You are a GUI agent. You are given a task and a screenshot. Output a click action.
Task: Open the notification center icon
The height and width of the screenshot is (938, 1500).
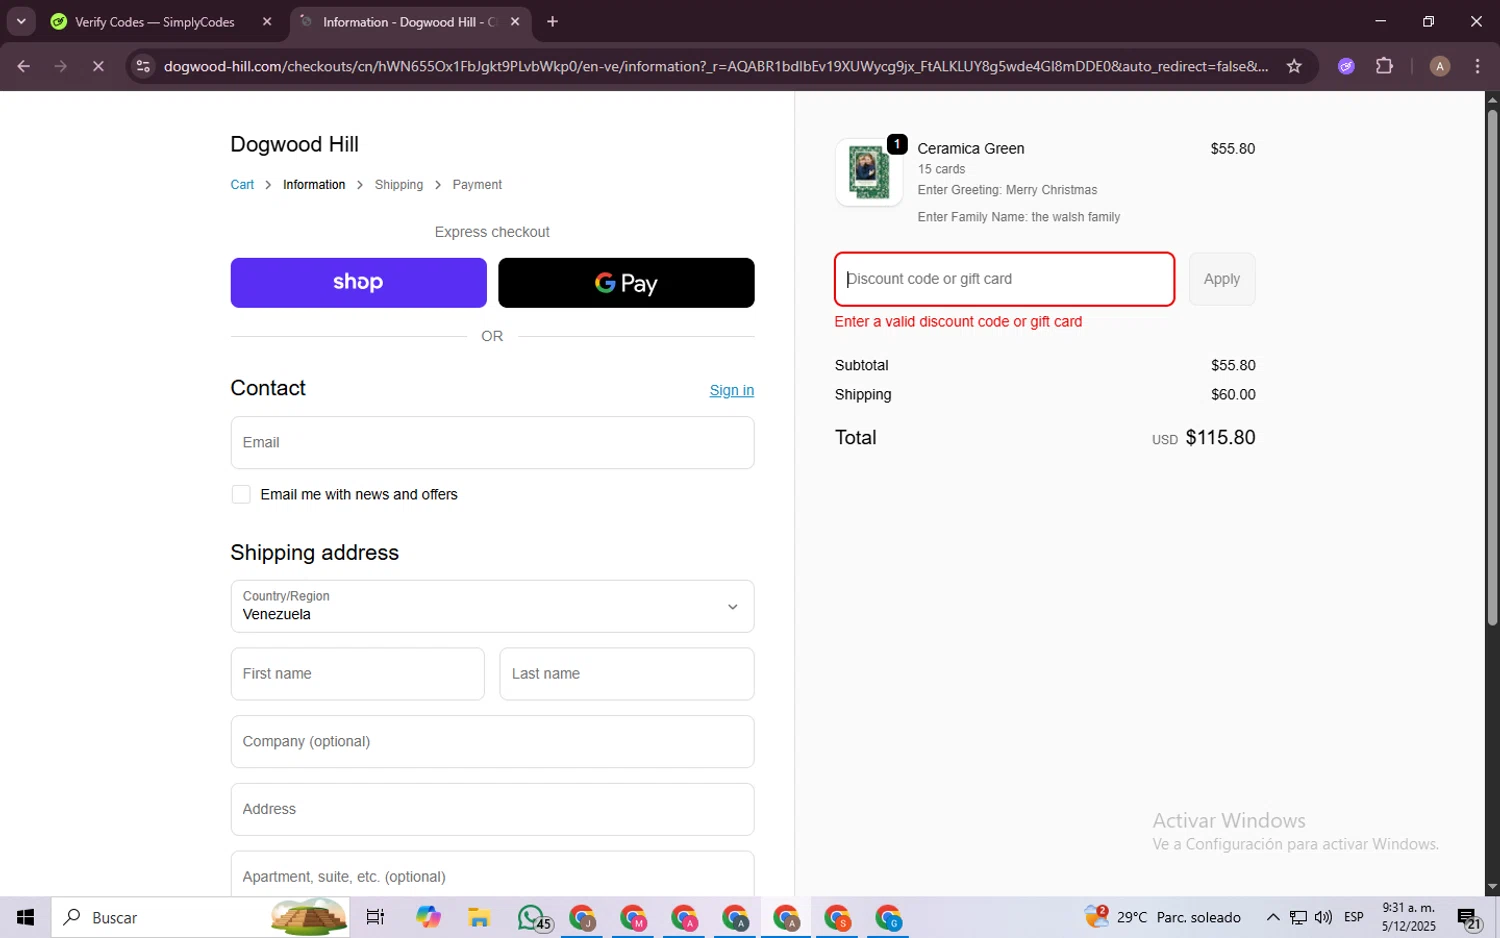click(x=1469, y=917)
